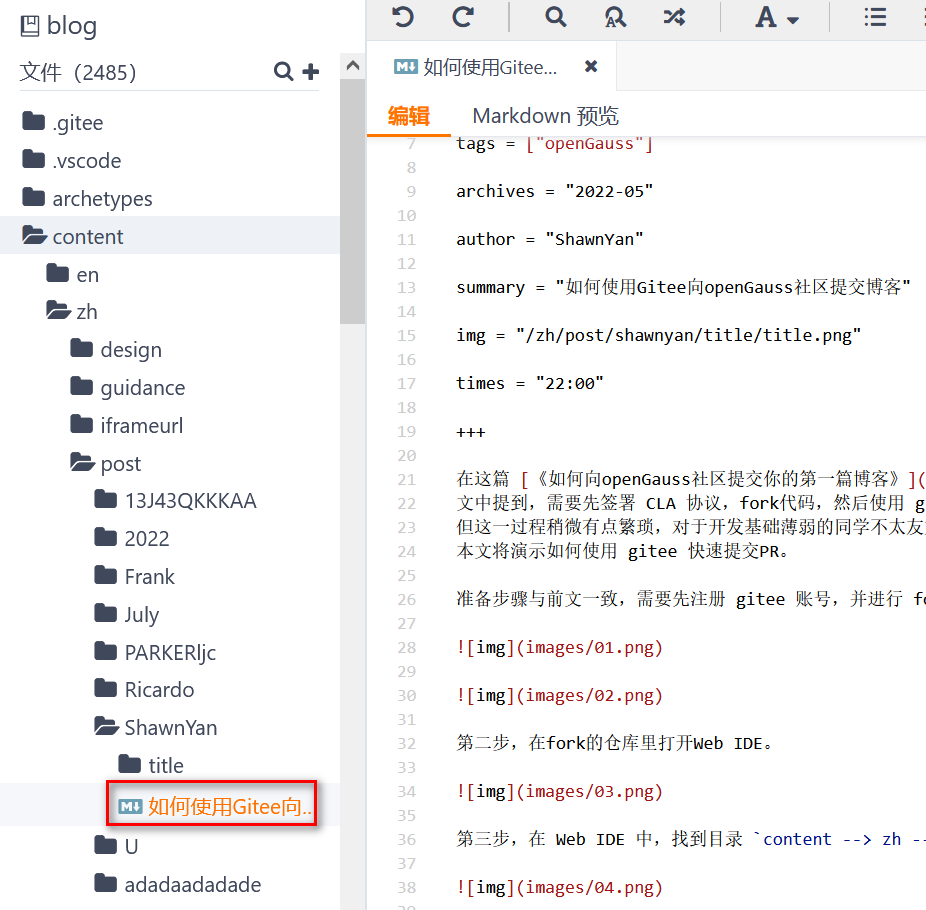Image resolution: width=926 pixels, height=910 pixels.
Task: Open the find and replace icon
Action: coord(615,17)
